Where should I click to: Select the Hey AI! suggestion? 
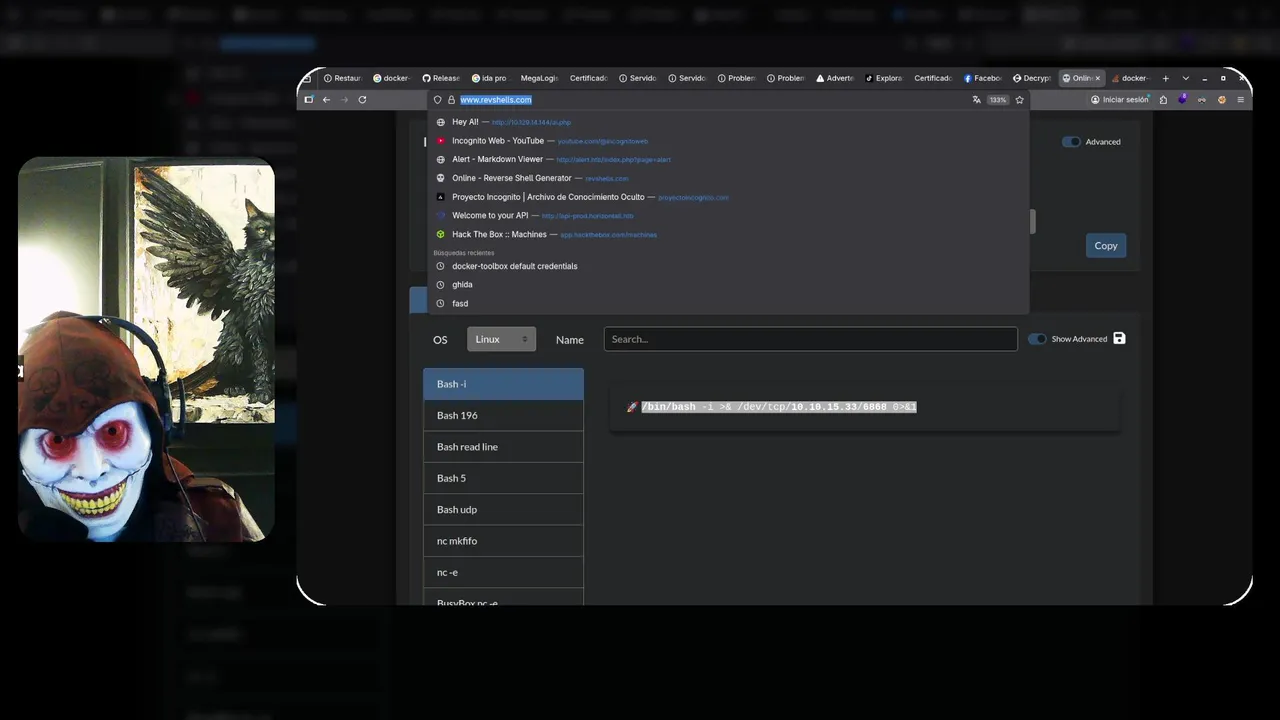pos(728,122)
